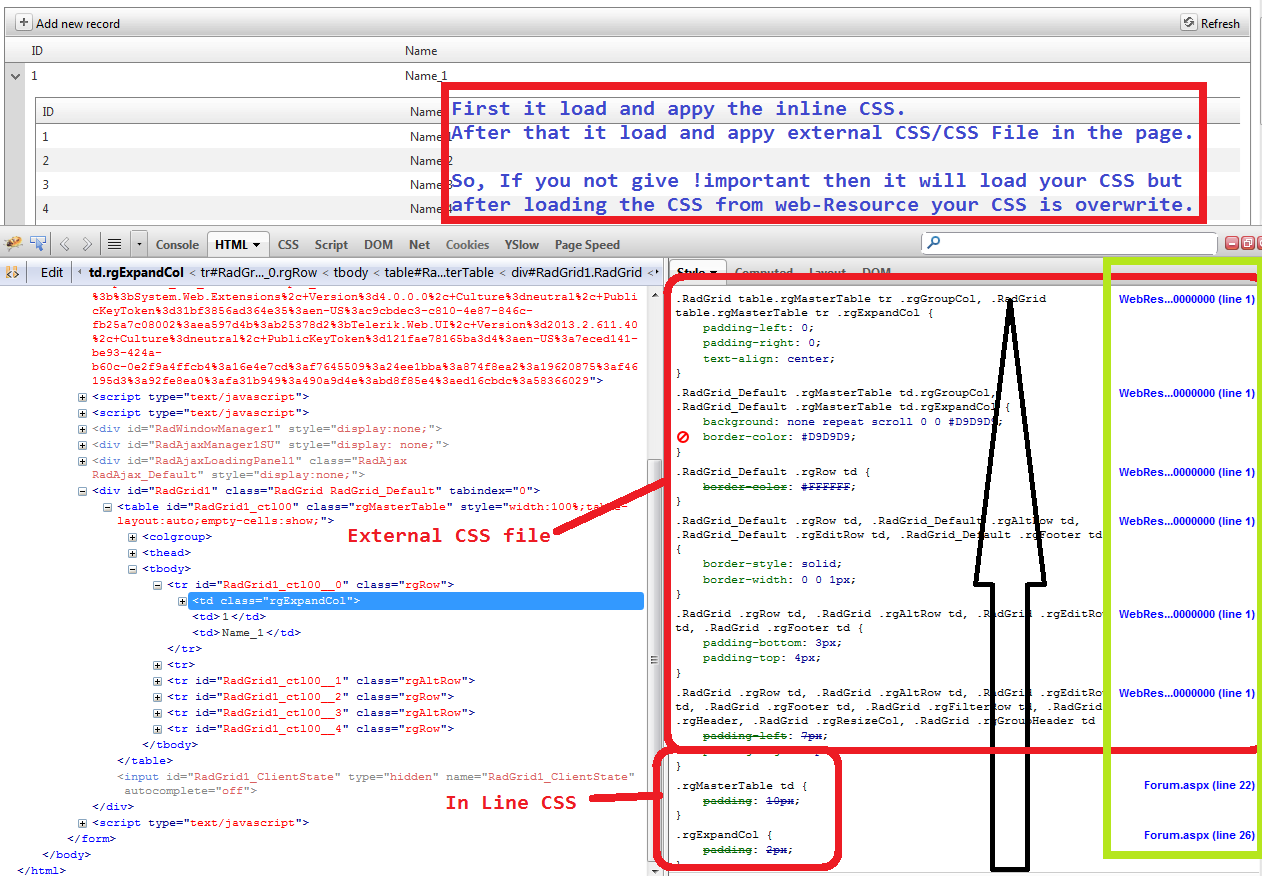Select the highlighted td class rgExpandCol line

[x=417, y=601]
